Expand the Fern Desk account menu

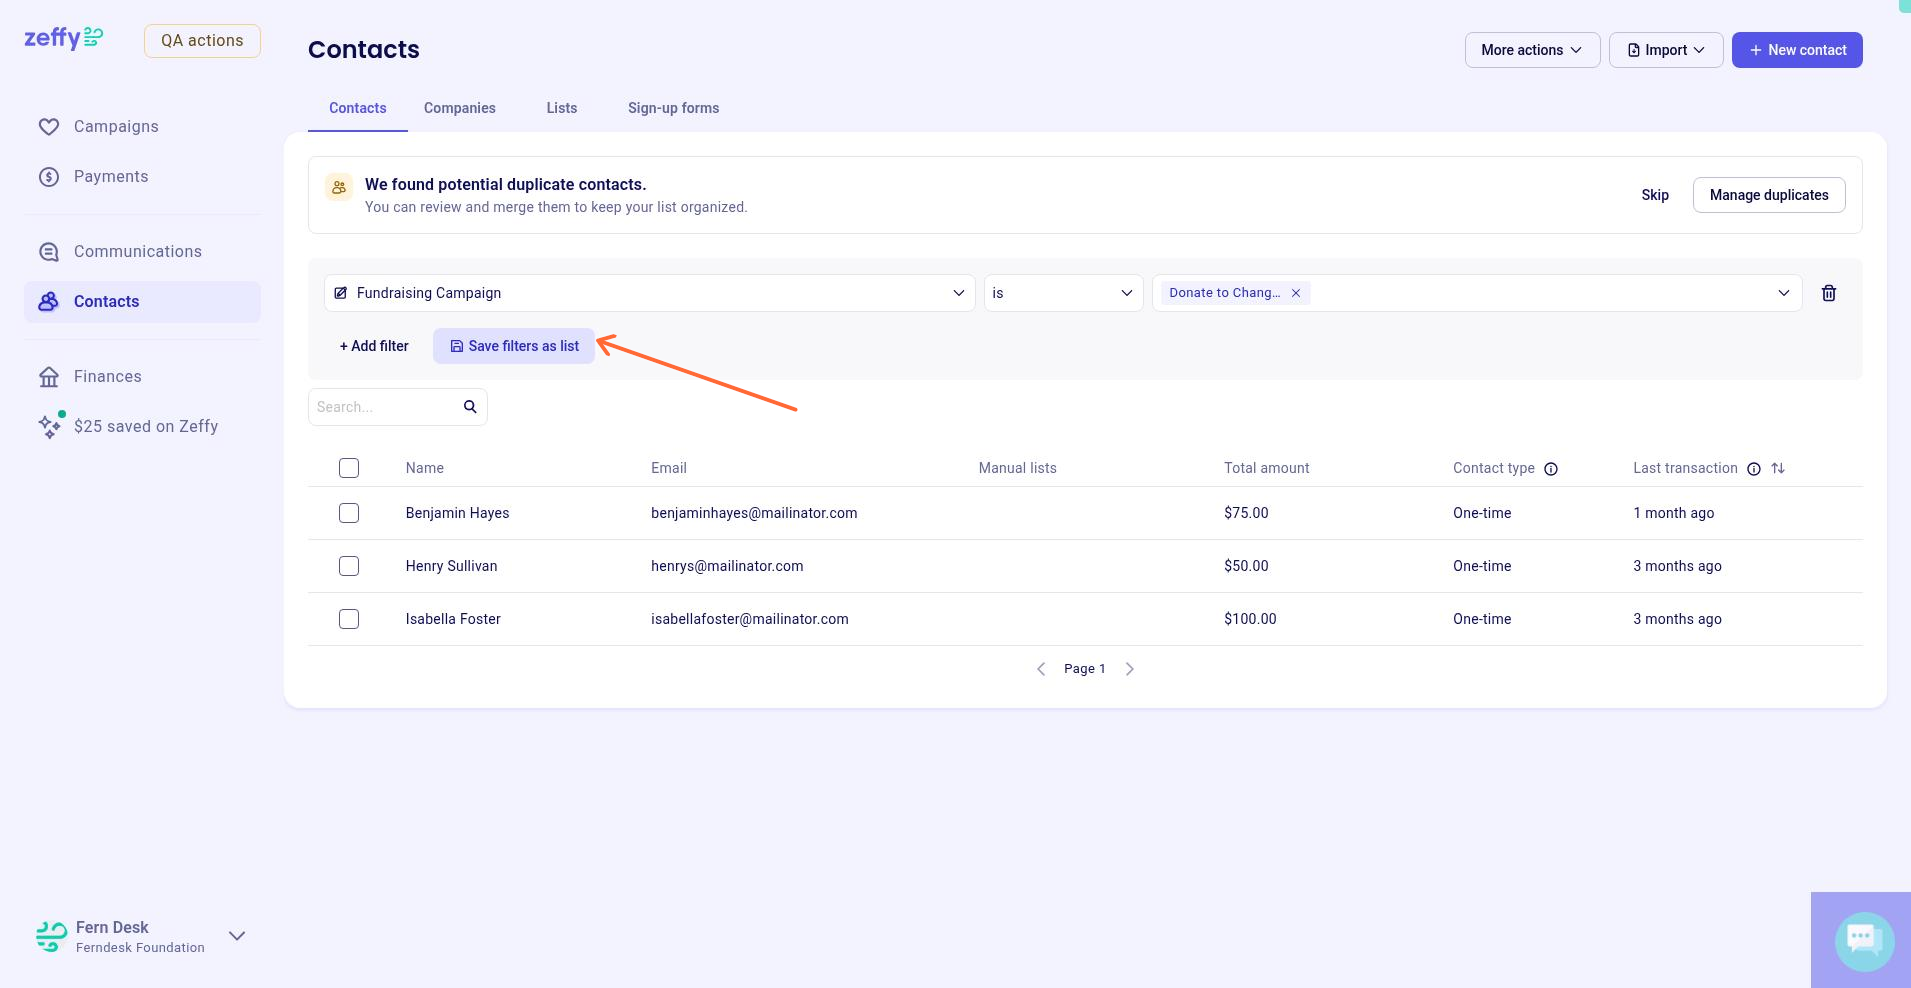pos(237,936)
